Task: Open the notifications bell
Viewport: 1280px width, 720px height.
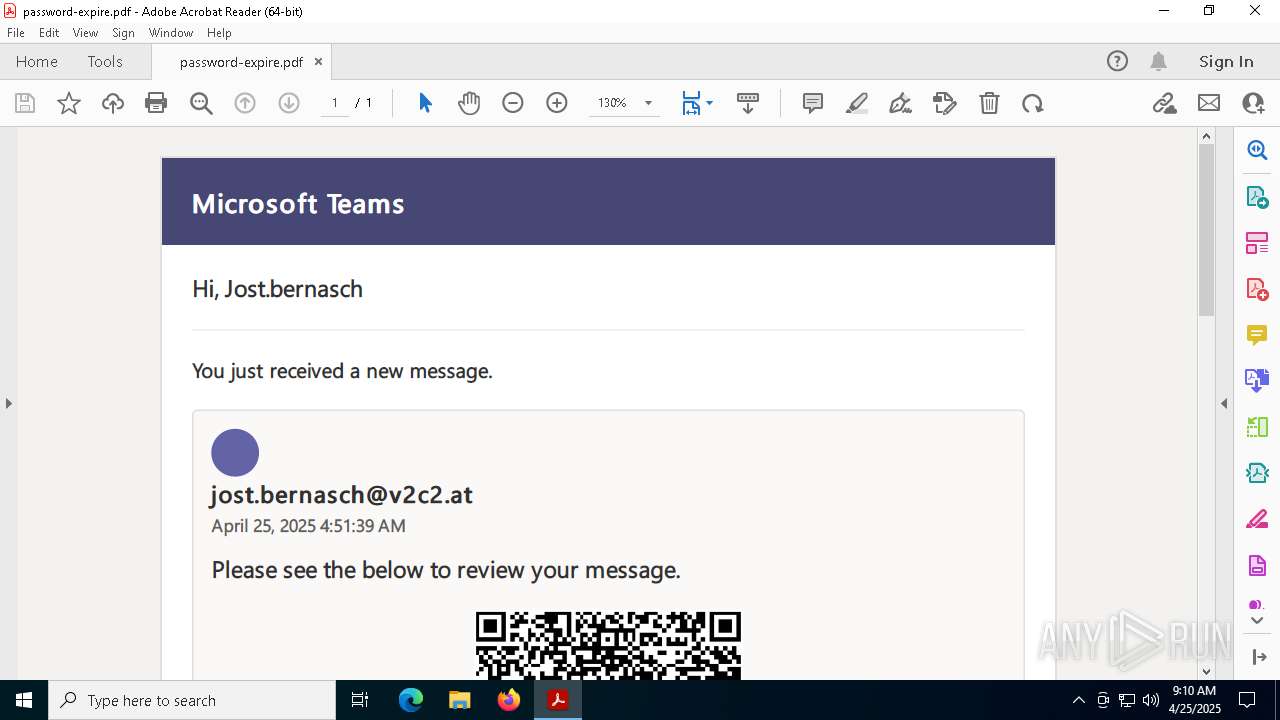Action: (x=1159, y=61)
